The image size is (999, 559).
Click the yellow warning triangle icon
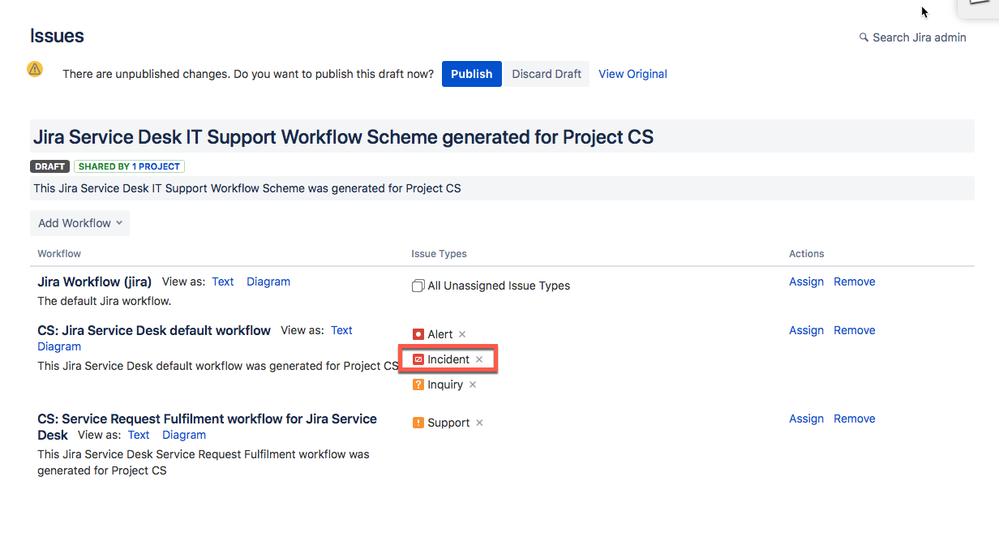(35, 69)
